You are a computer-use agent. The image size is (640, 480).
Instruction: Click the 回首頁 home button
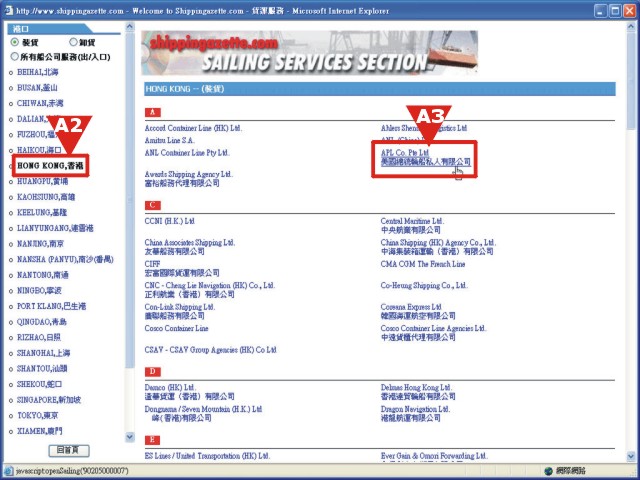coord(69,450)
